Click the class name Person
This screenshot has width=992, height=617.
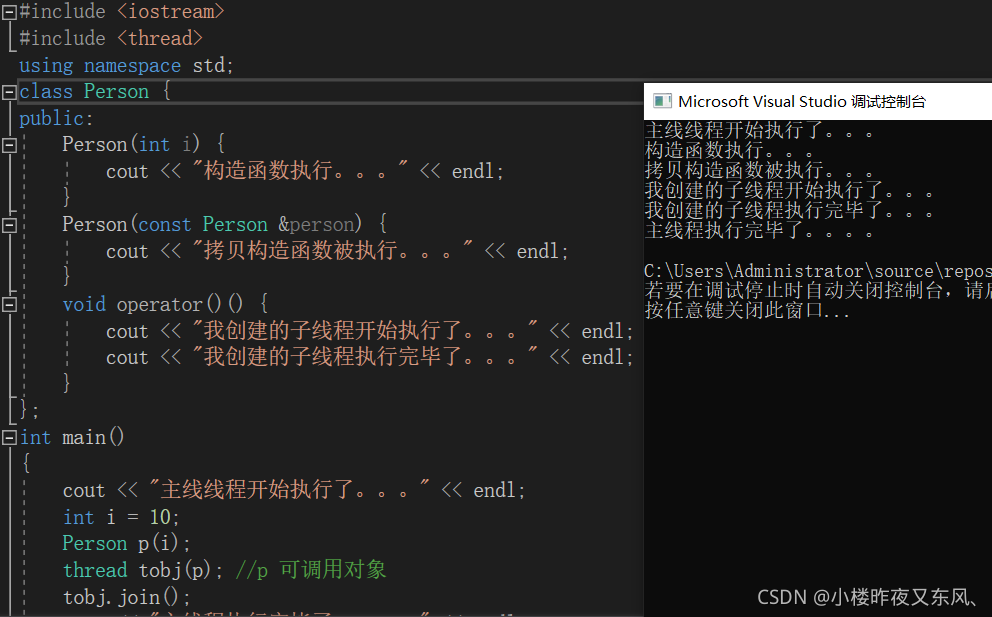click(x=116, y=91)
